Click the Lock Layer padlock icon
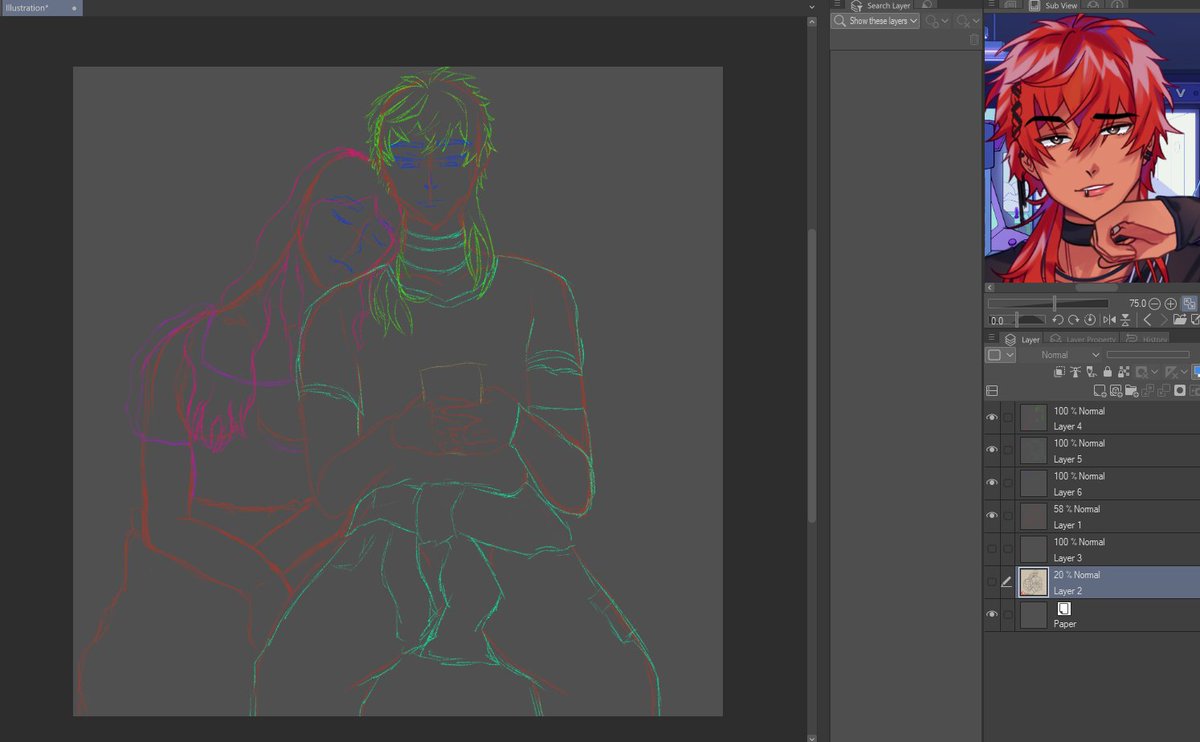Screen dimensions: 1200x742 1108,372
